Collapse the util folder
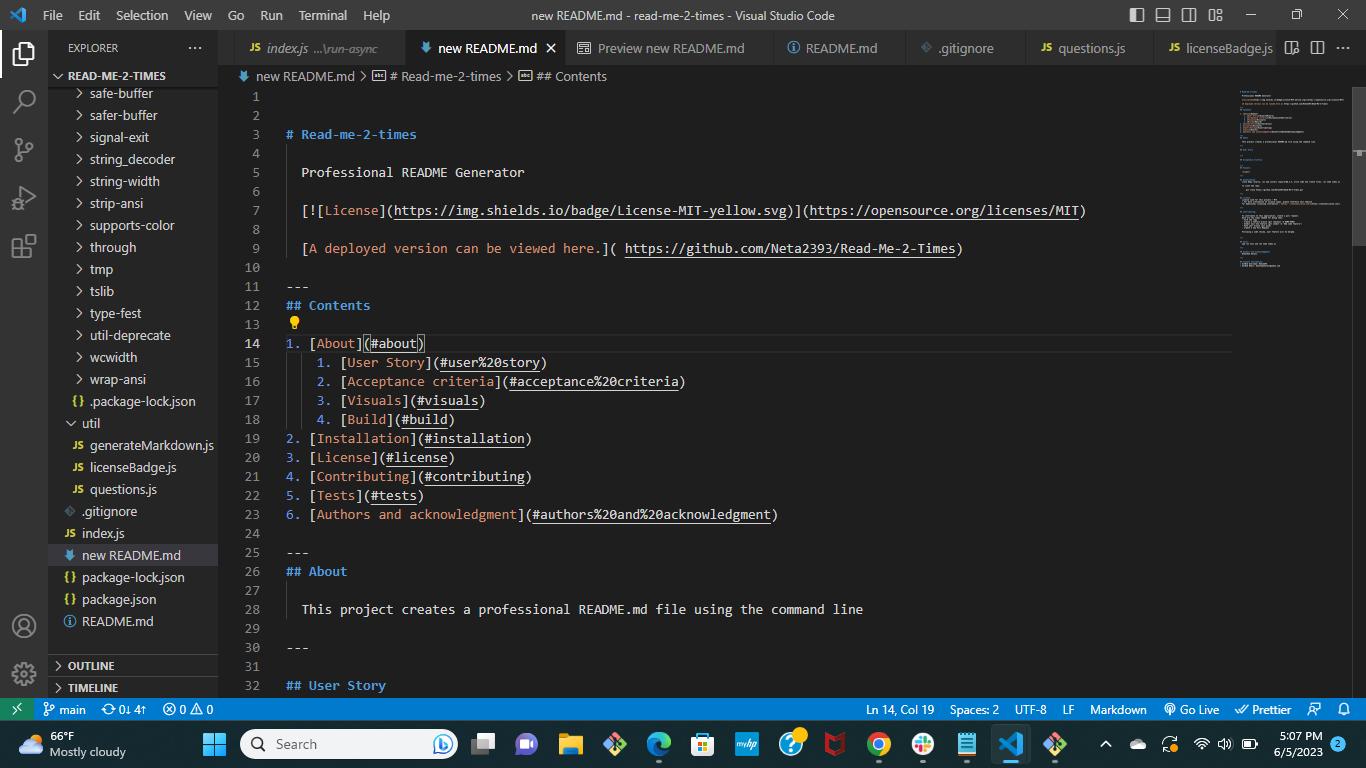 133,423
